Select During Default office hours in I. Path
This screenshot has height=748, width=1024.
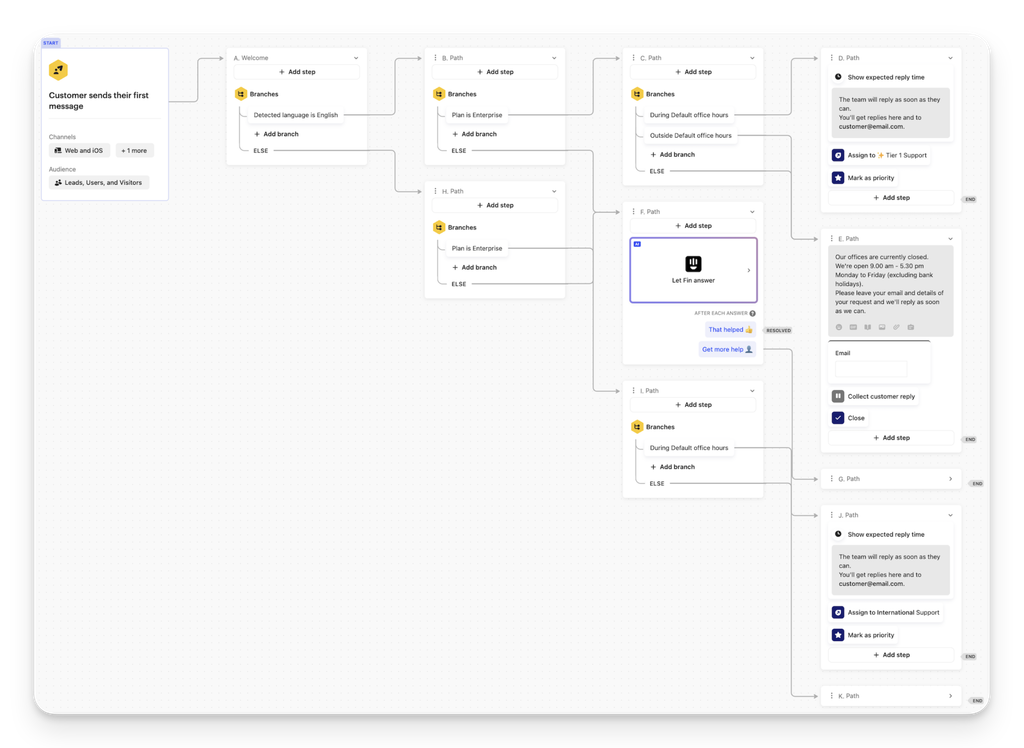(x=688, y=448)
